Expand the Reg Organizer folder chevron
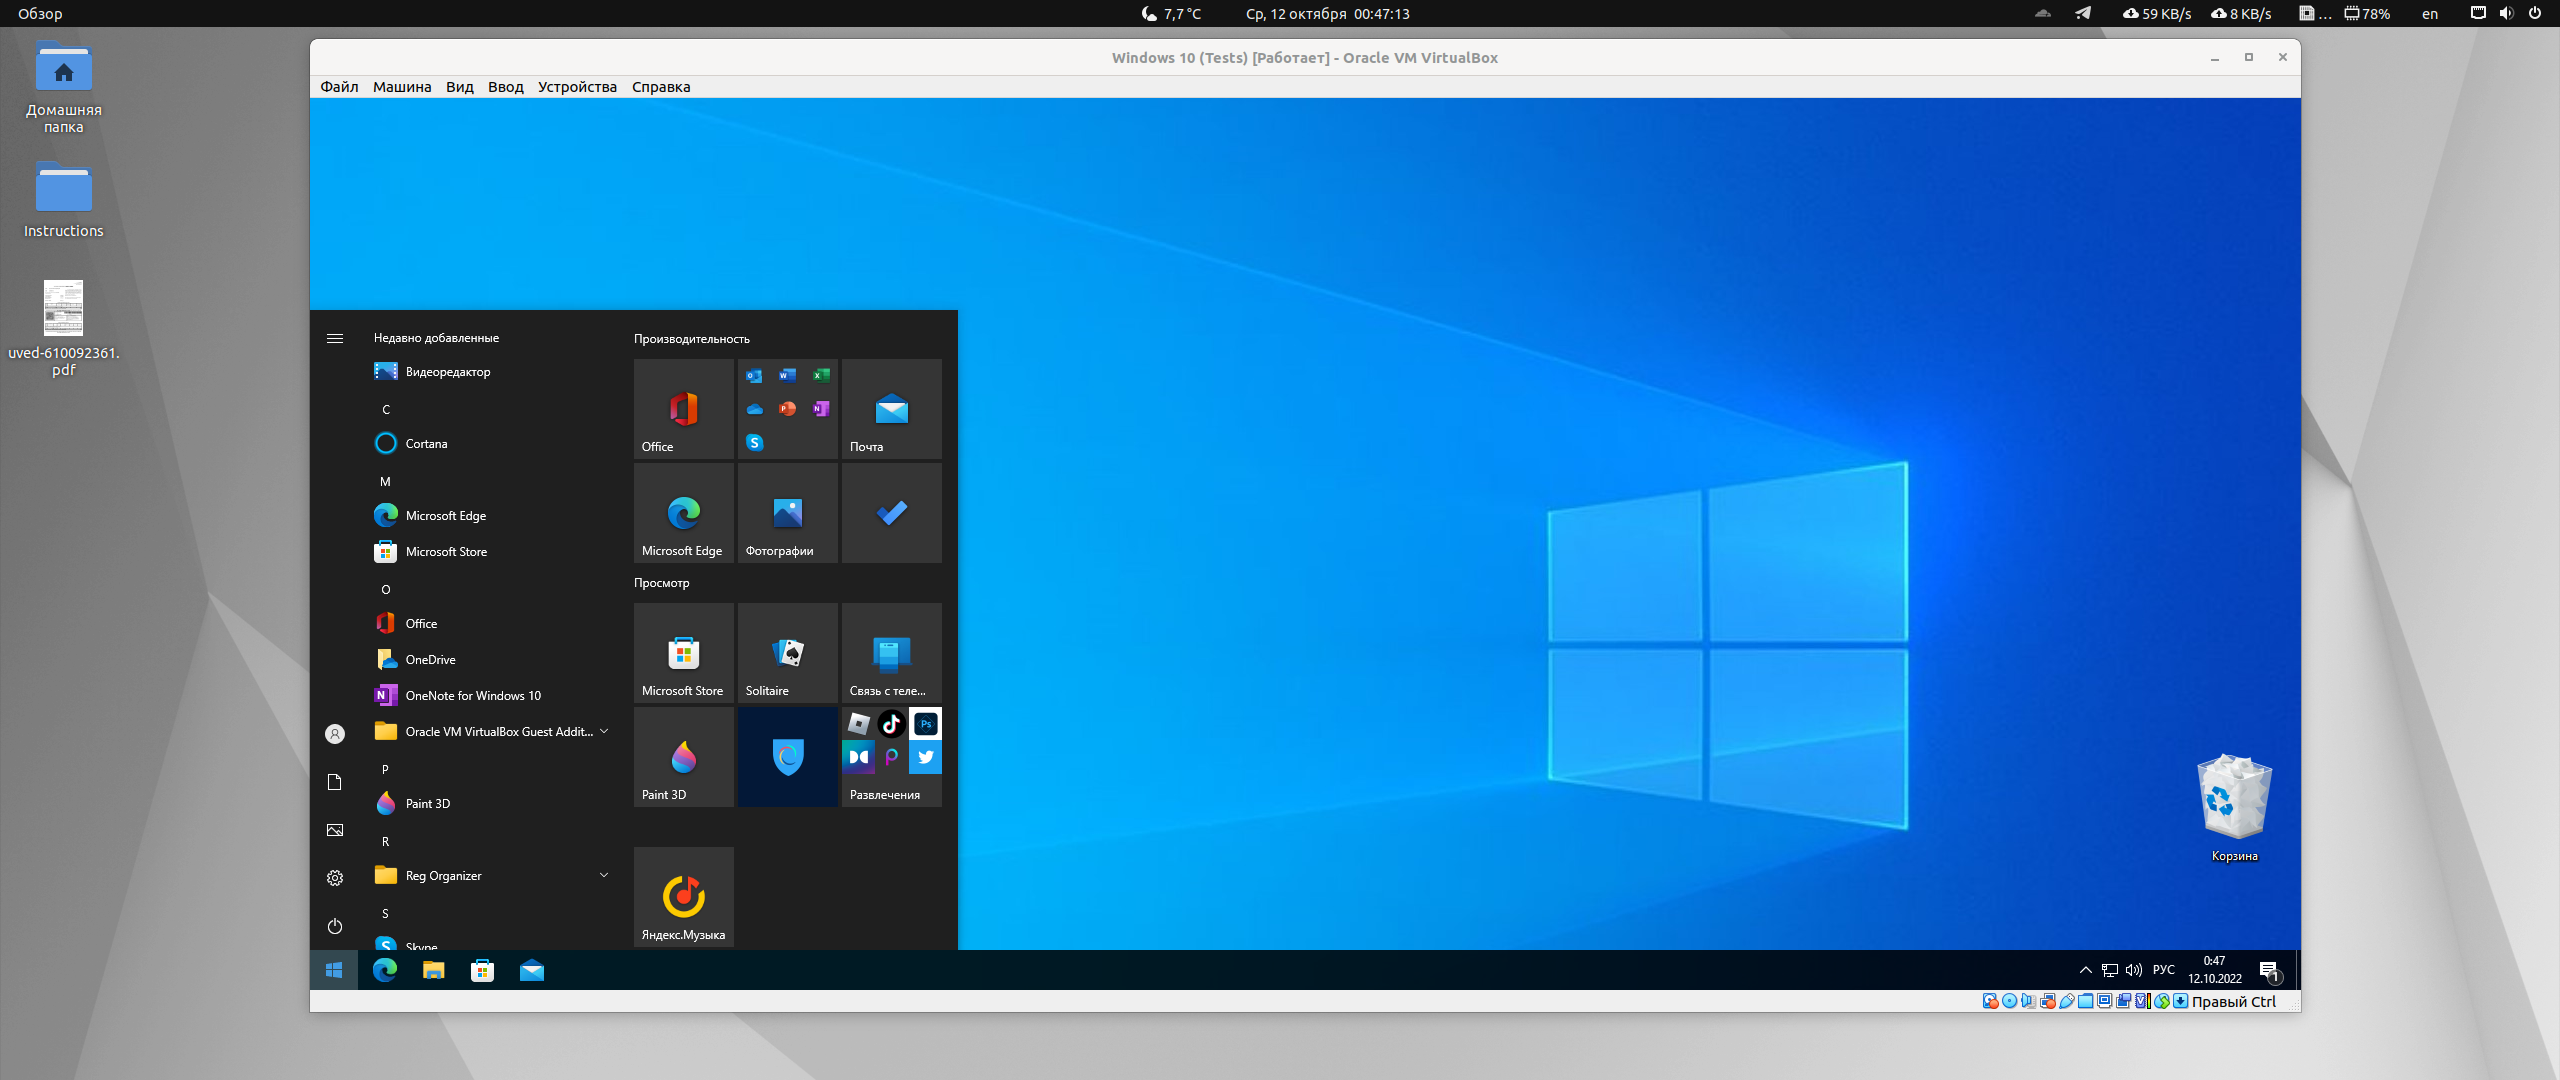The image size is (2560, 1080). click(604, 876)
